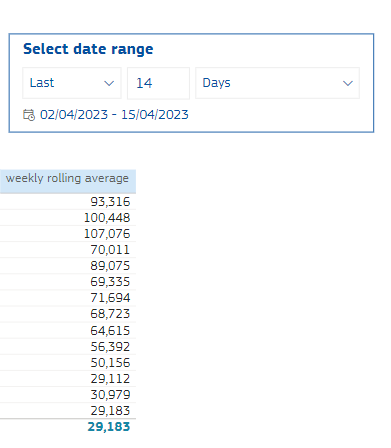Click the bold total value 29,183
This screenshot has width=391, height=448.
click(109, 427)
